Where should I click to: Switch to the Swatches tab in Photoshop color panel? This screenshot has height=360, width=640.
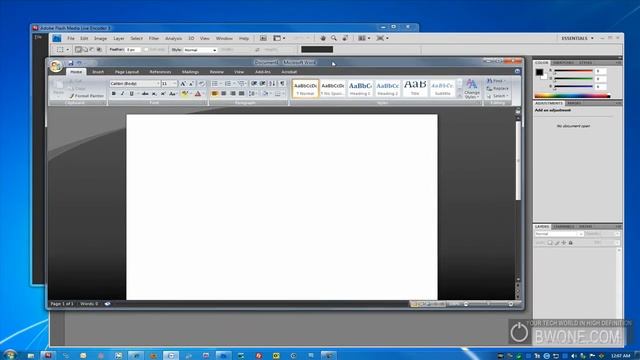(563, 63)
